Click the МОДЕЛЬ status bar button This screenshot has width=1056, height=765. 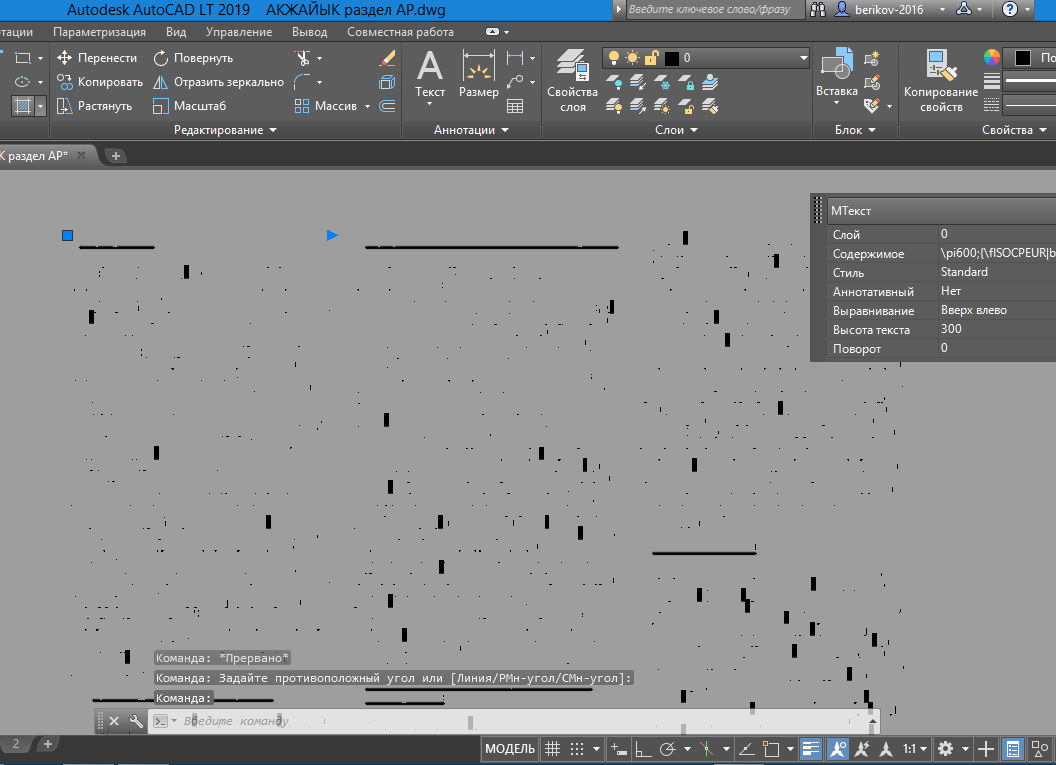pos(510,749)
